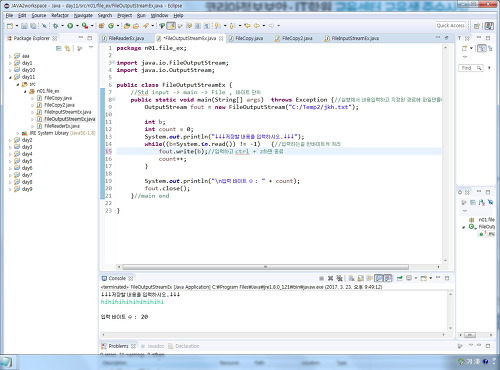
Task: Click the Forward navigation arrow
Action: click(271, 26)
